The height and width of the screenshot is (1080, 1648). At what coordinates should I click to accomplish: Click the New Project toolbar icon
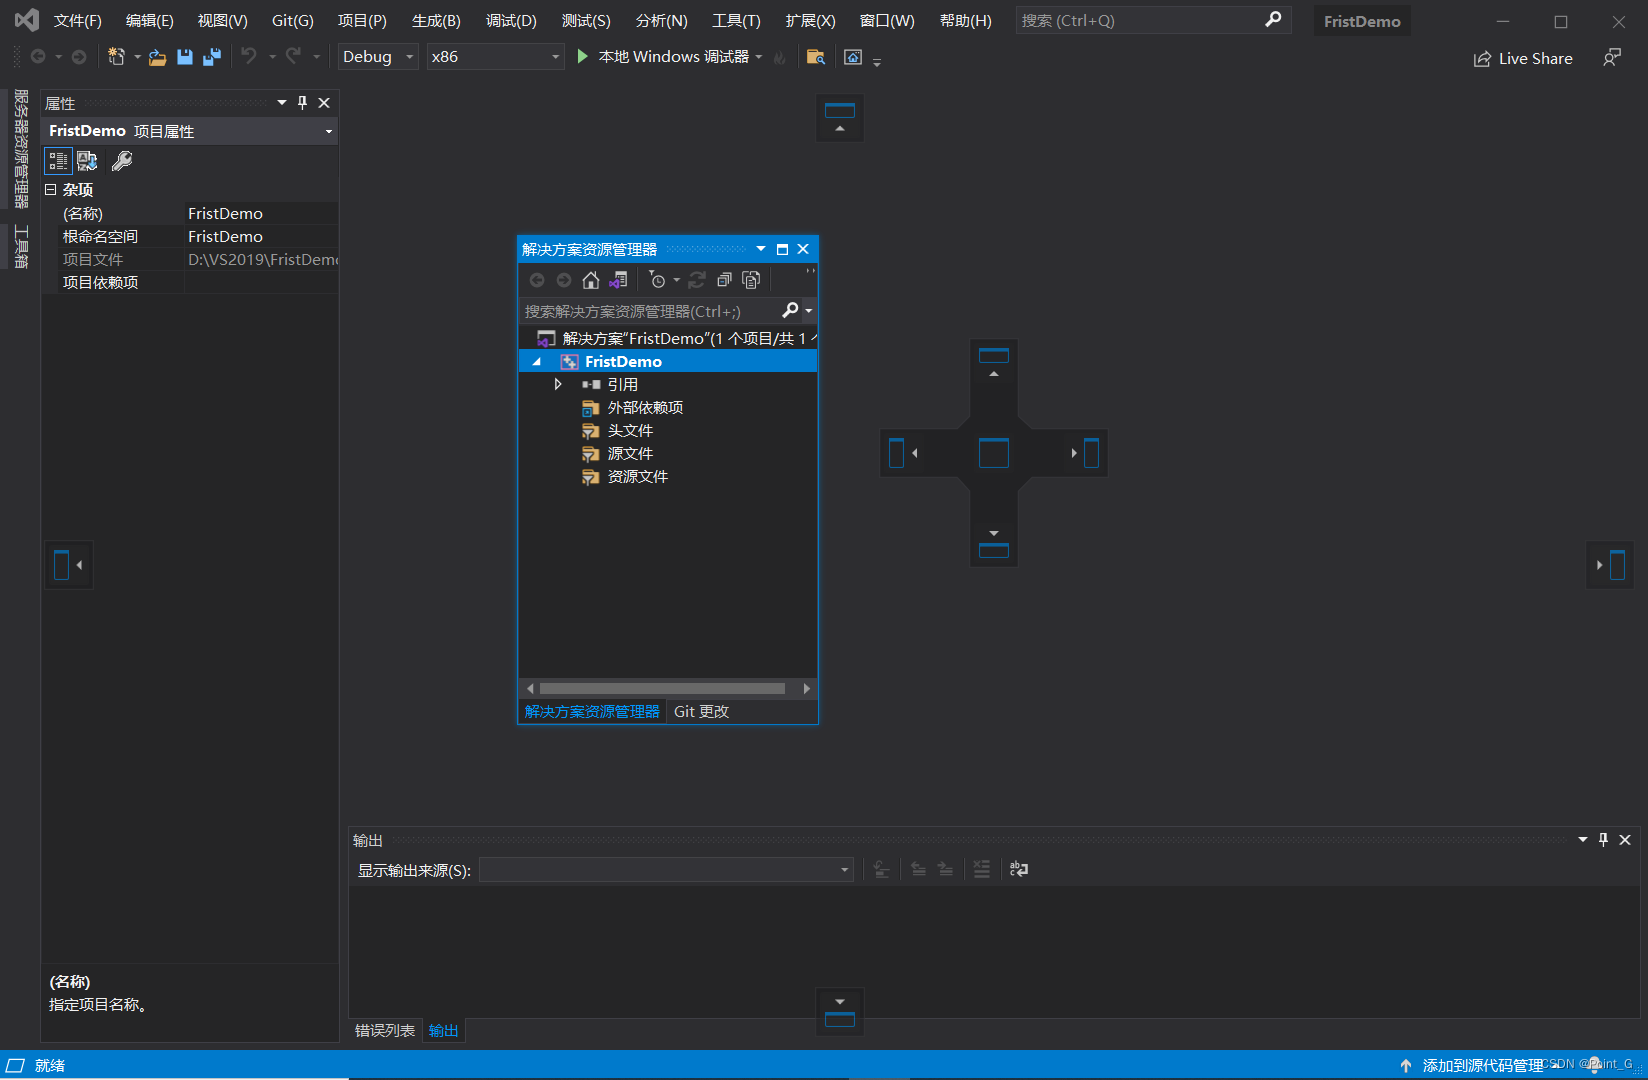pyautogui.click(x=116, y=57)
